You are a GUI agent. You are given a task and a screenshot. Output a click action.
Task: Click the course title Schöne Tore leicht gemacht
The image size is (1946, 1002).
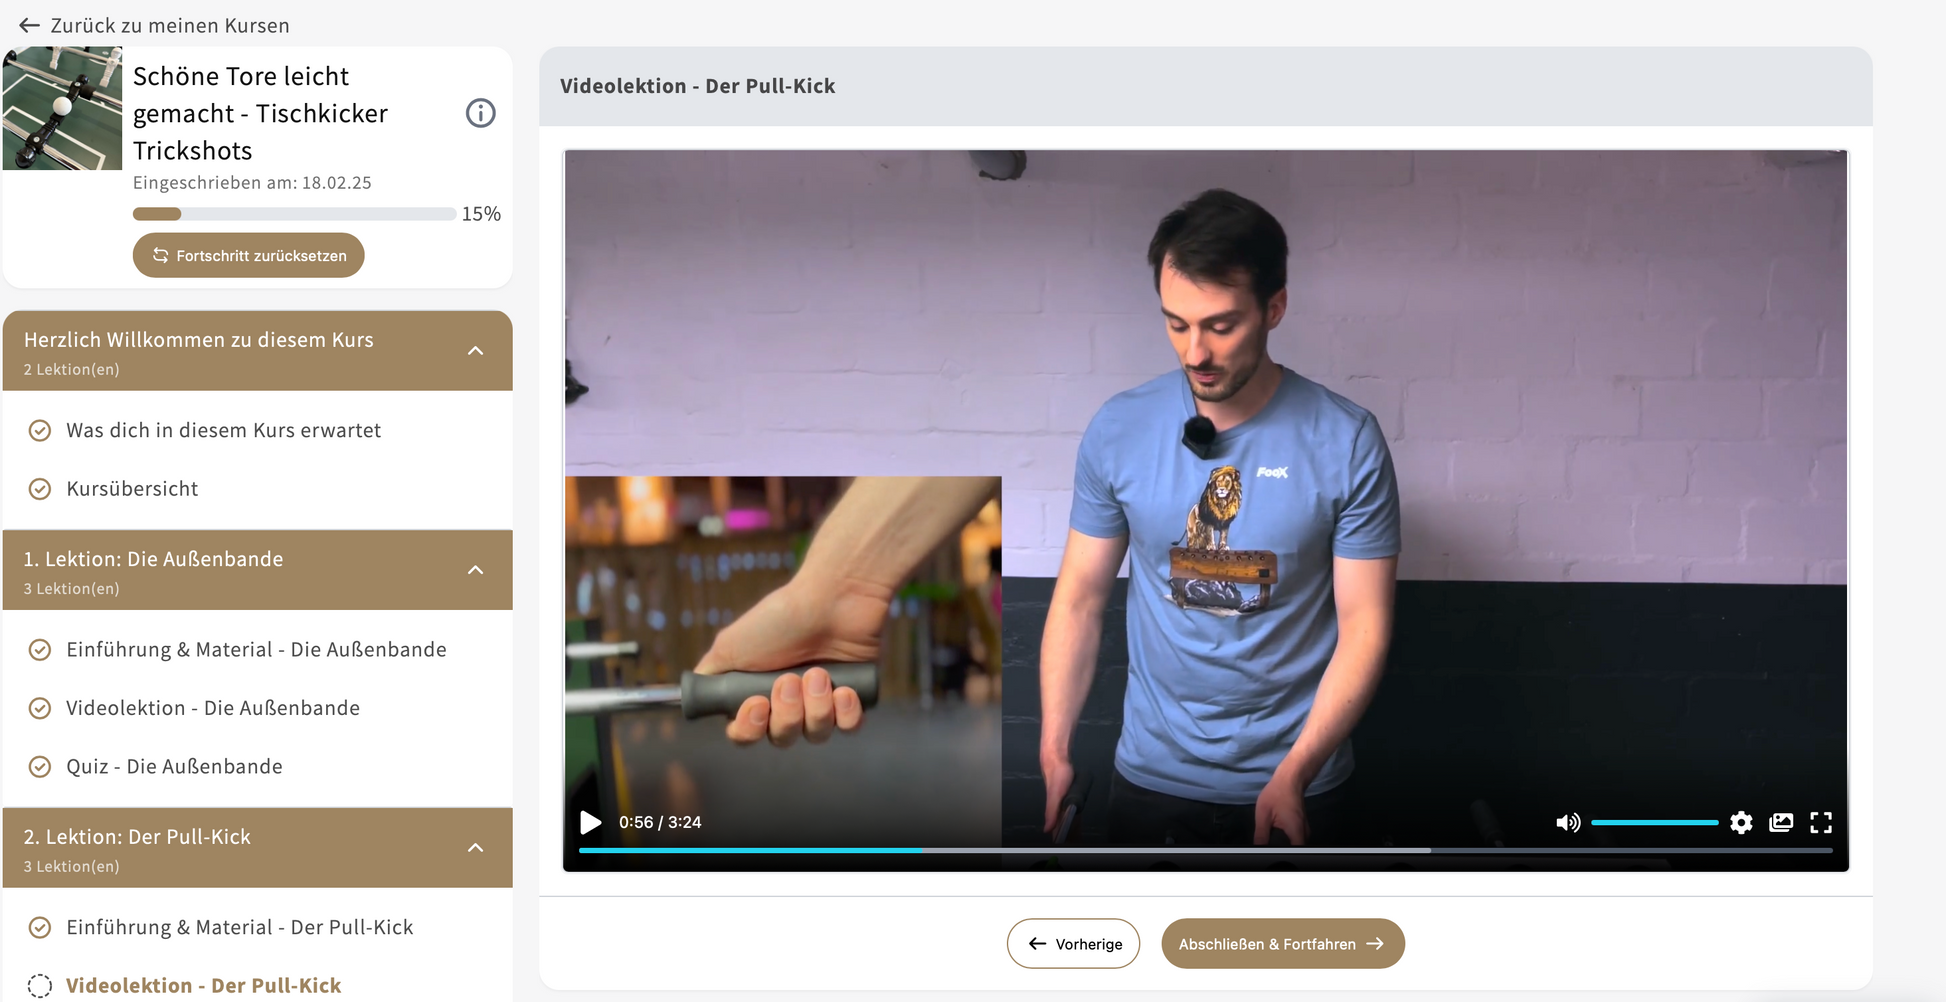point(260,113)
